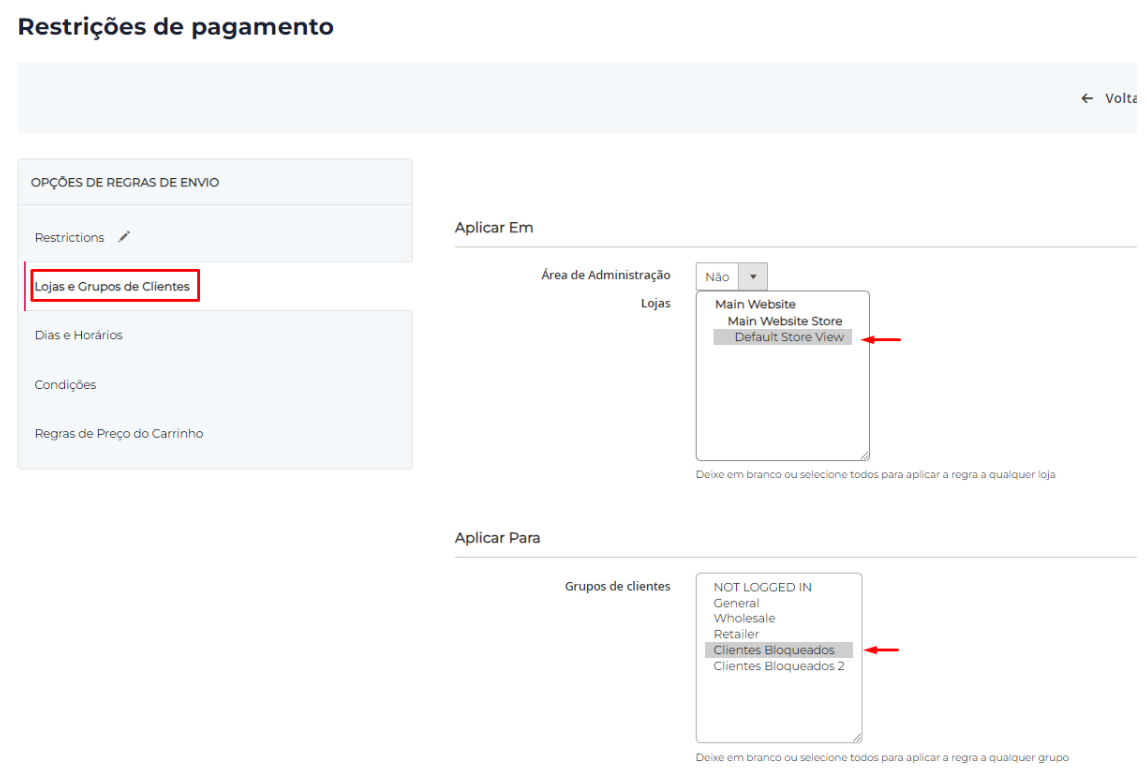Select Clientes Bloqueados group
Screen dimensions: 1147x778
(773, 650)
